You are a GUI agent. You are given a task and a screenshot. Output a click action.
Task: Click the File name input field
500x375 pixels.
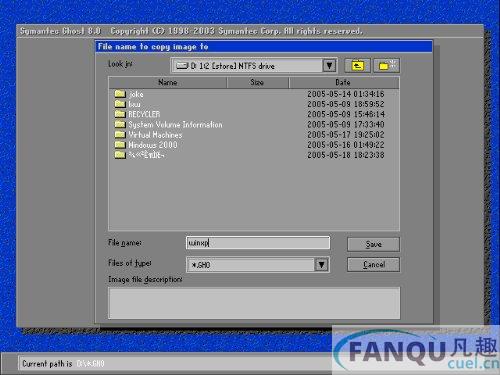(x=258, y=243)
